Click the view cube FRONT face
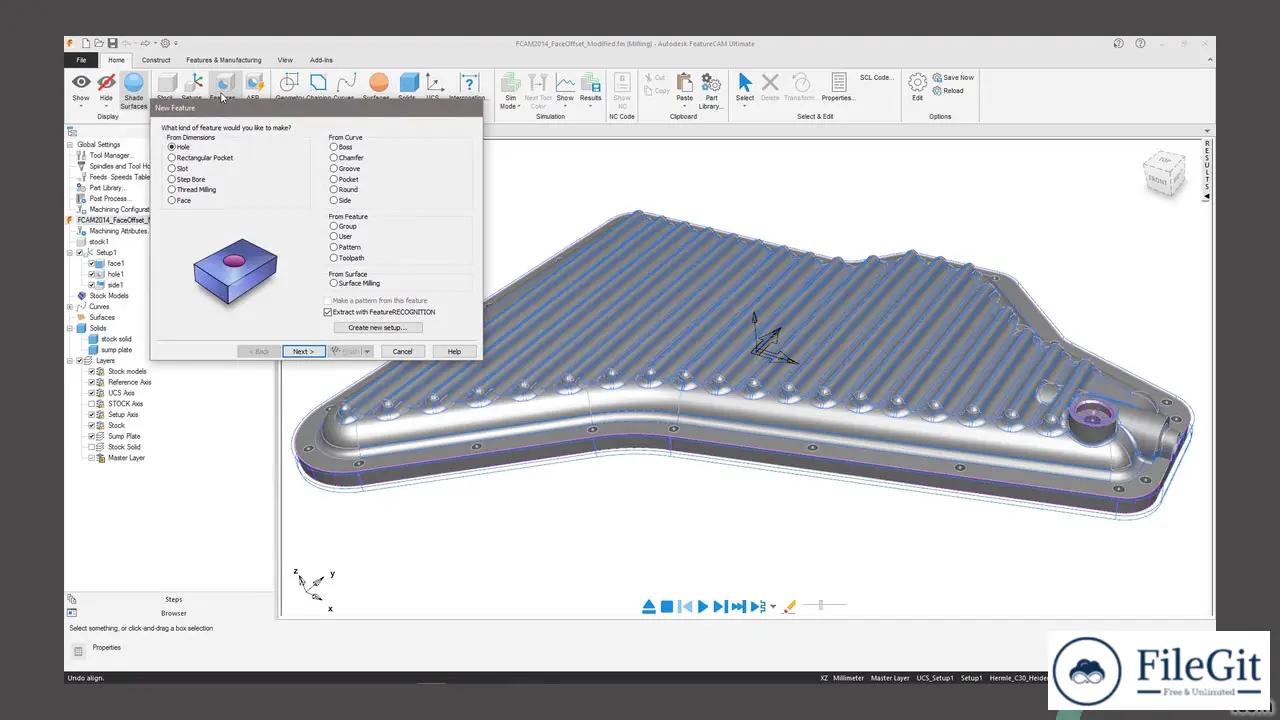The image size is (1280, 720). (x=1157, y=181)
